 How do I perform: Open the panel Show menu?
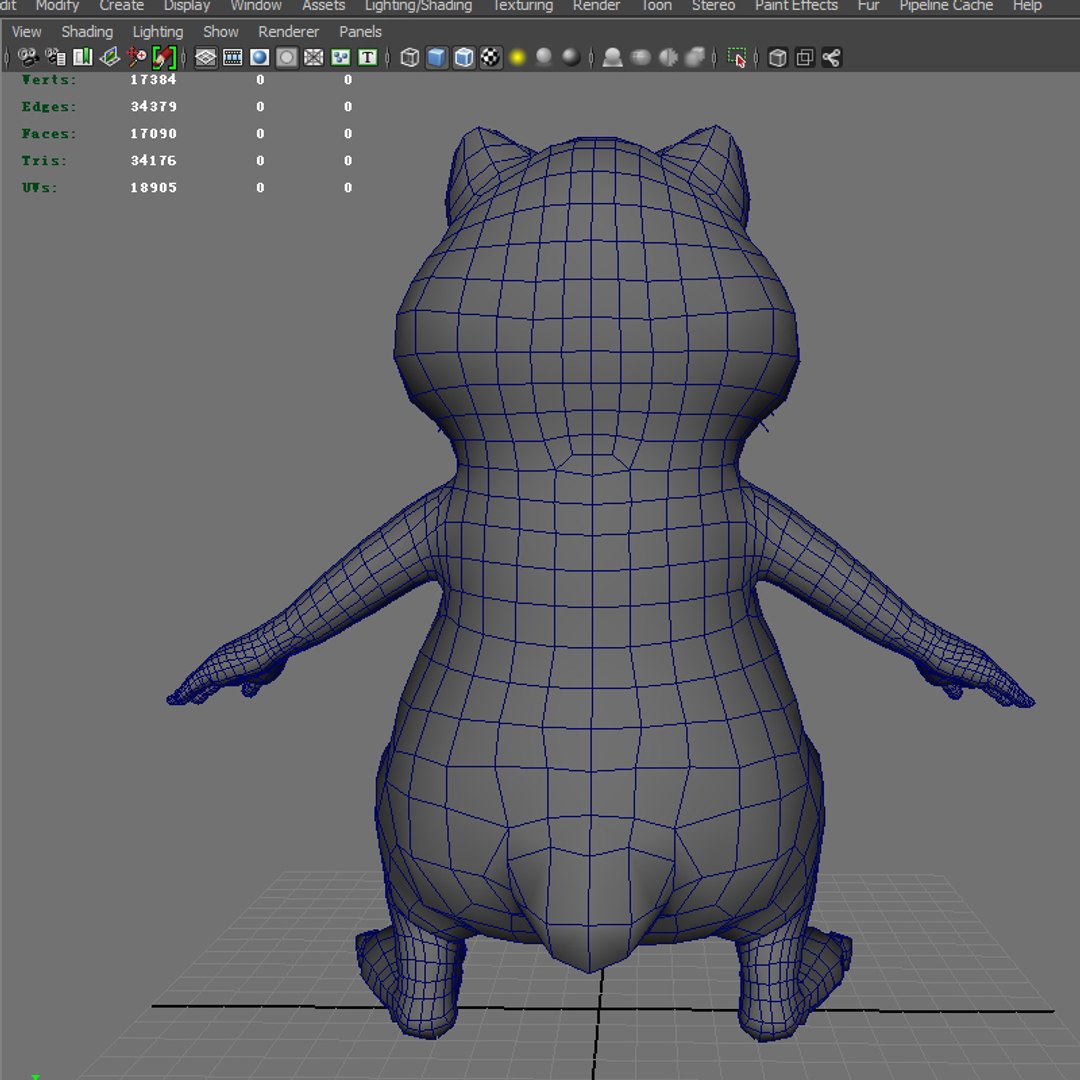click(220, 32)
